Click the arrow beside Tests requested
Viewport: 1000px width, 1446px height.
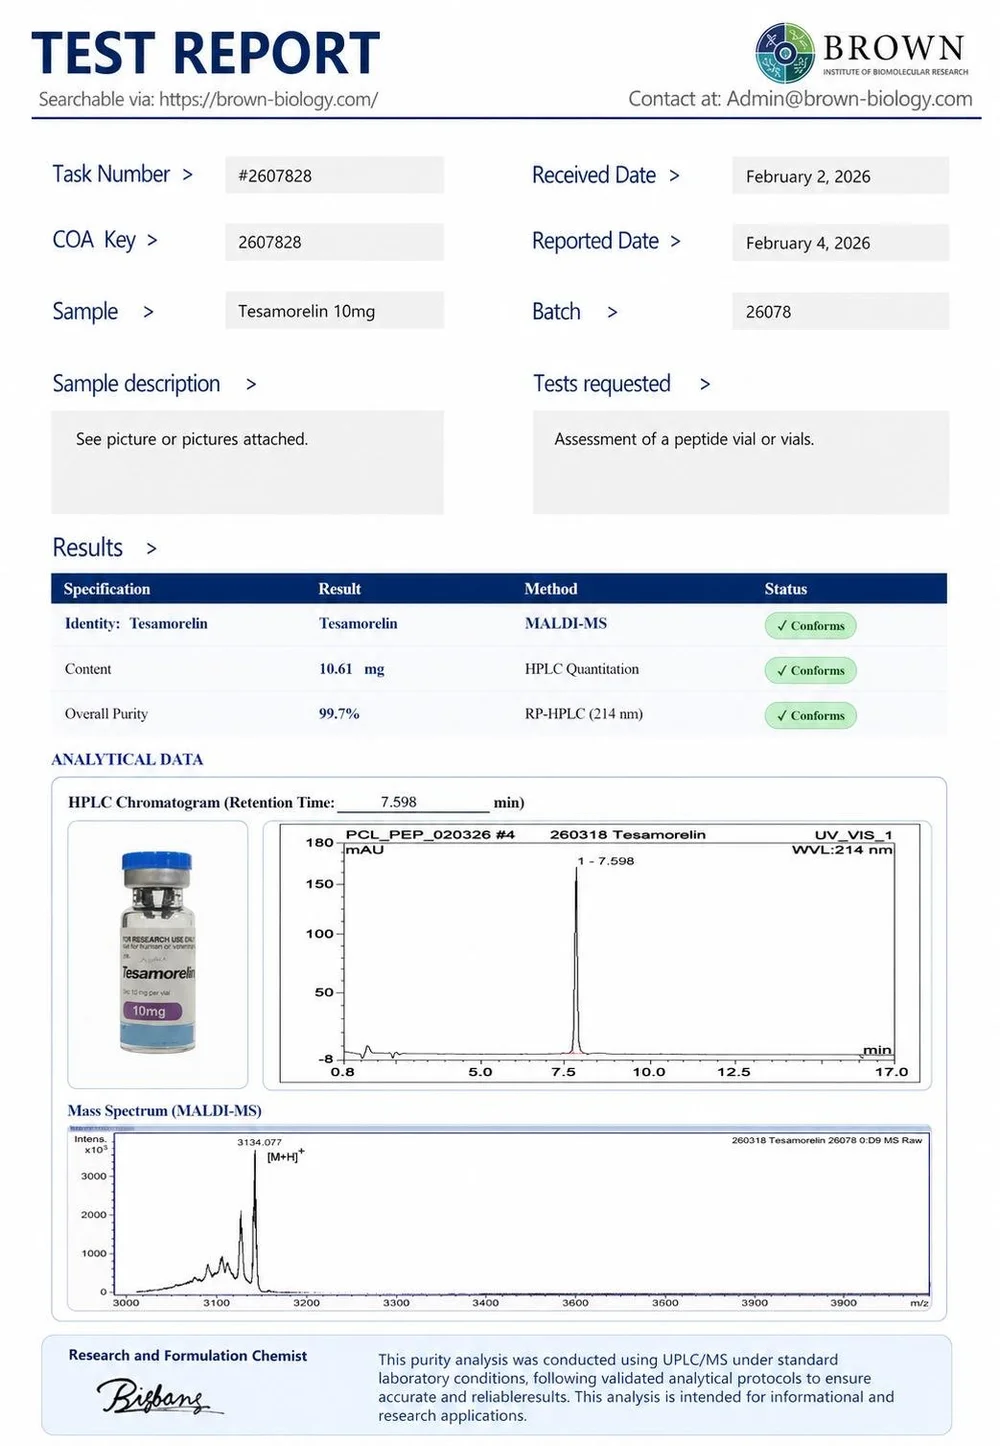[x=704, y=384]
